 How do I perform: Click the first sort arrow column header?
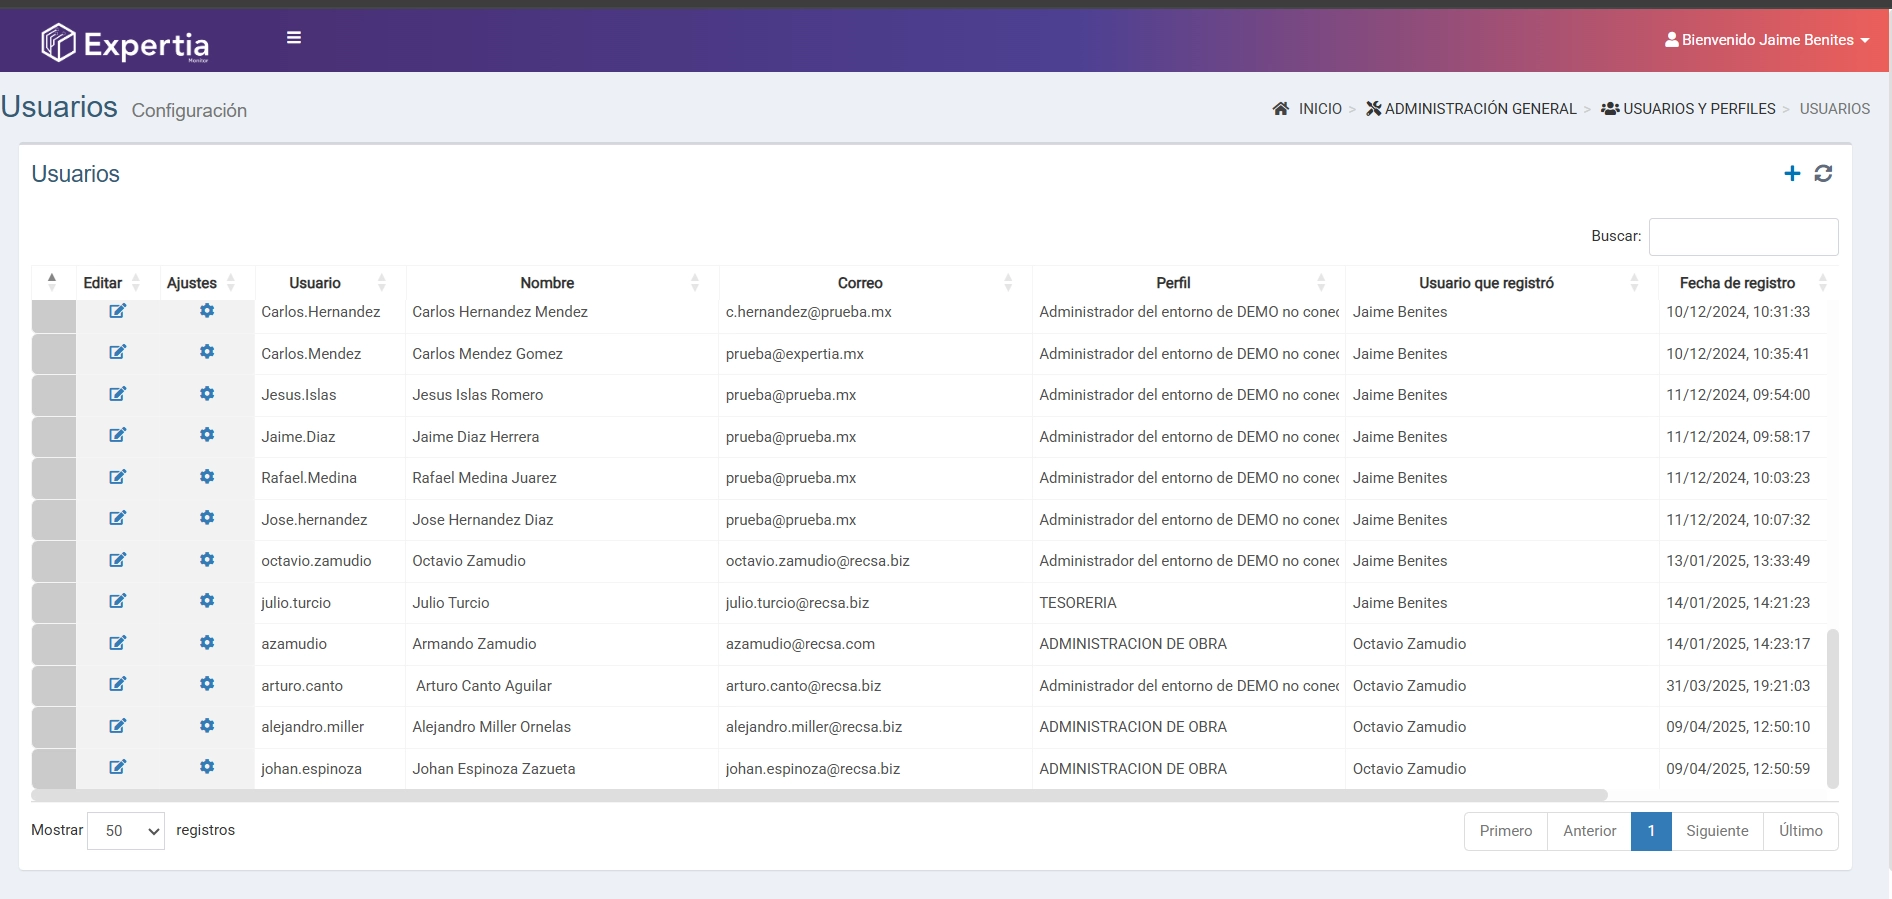53,283
